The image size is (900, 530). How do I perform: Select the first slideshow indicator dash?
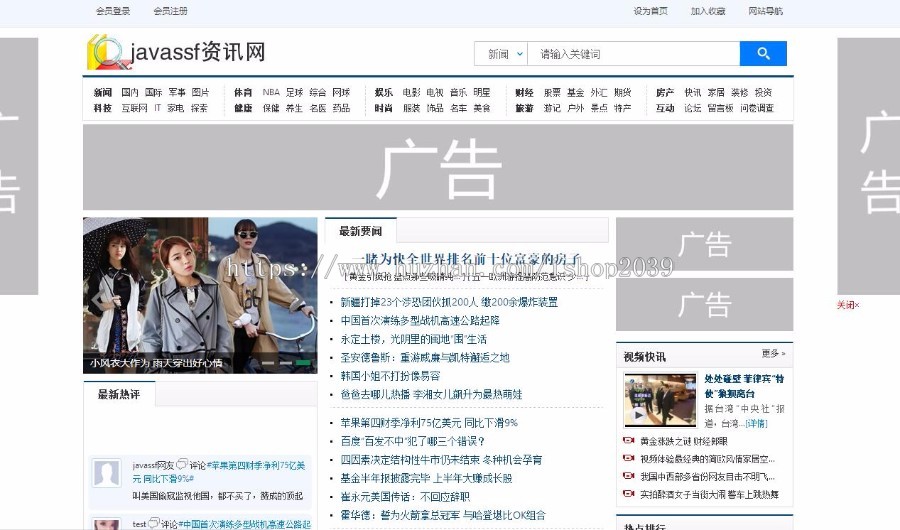click(x=268, y=363)
